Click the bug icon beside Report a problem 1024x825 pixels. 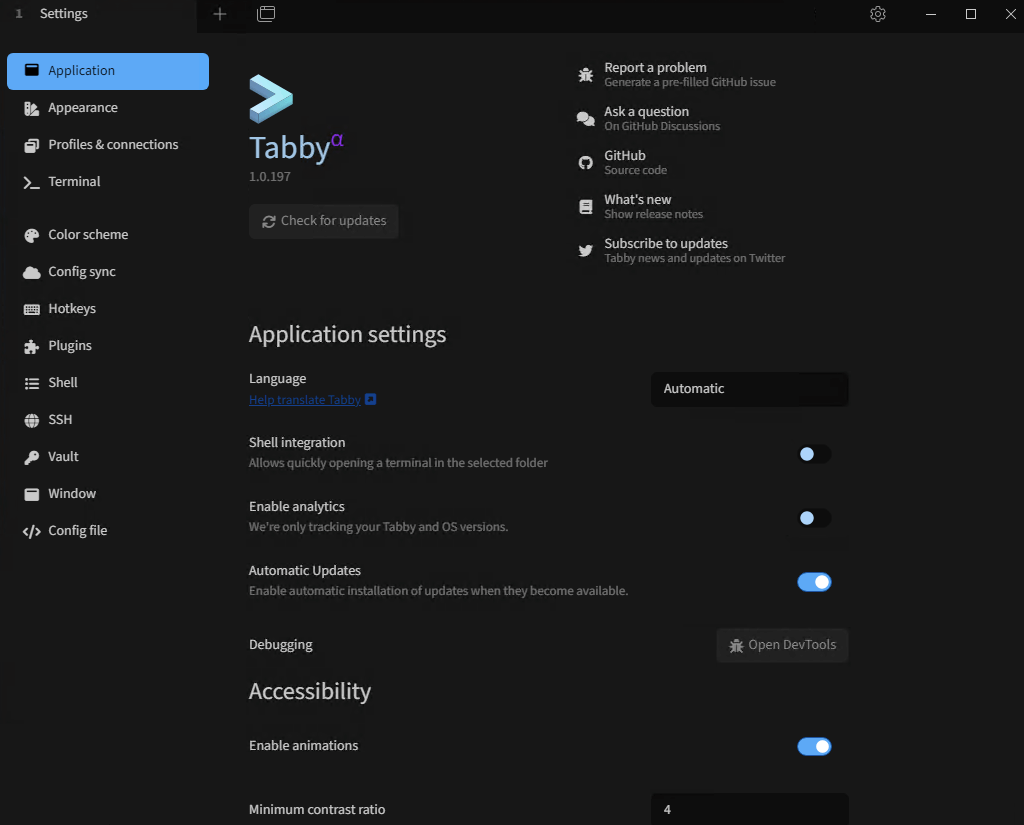586,75
